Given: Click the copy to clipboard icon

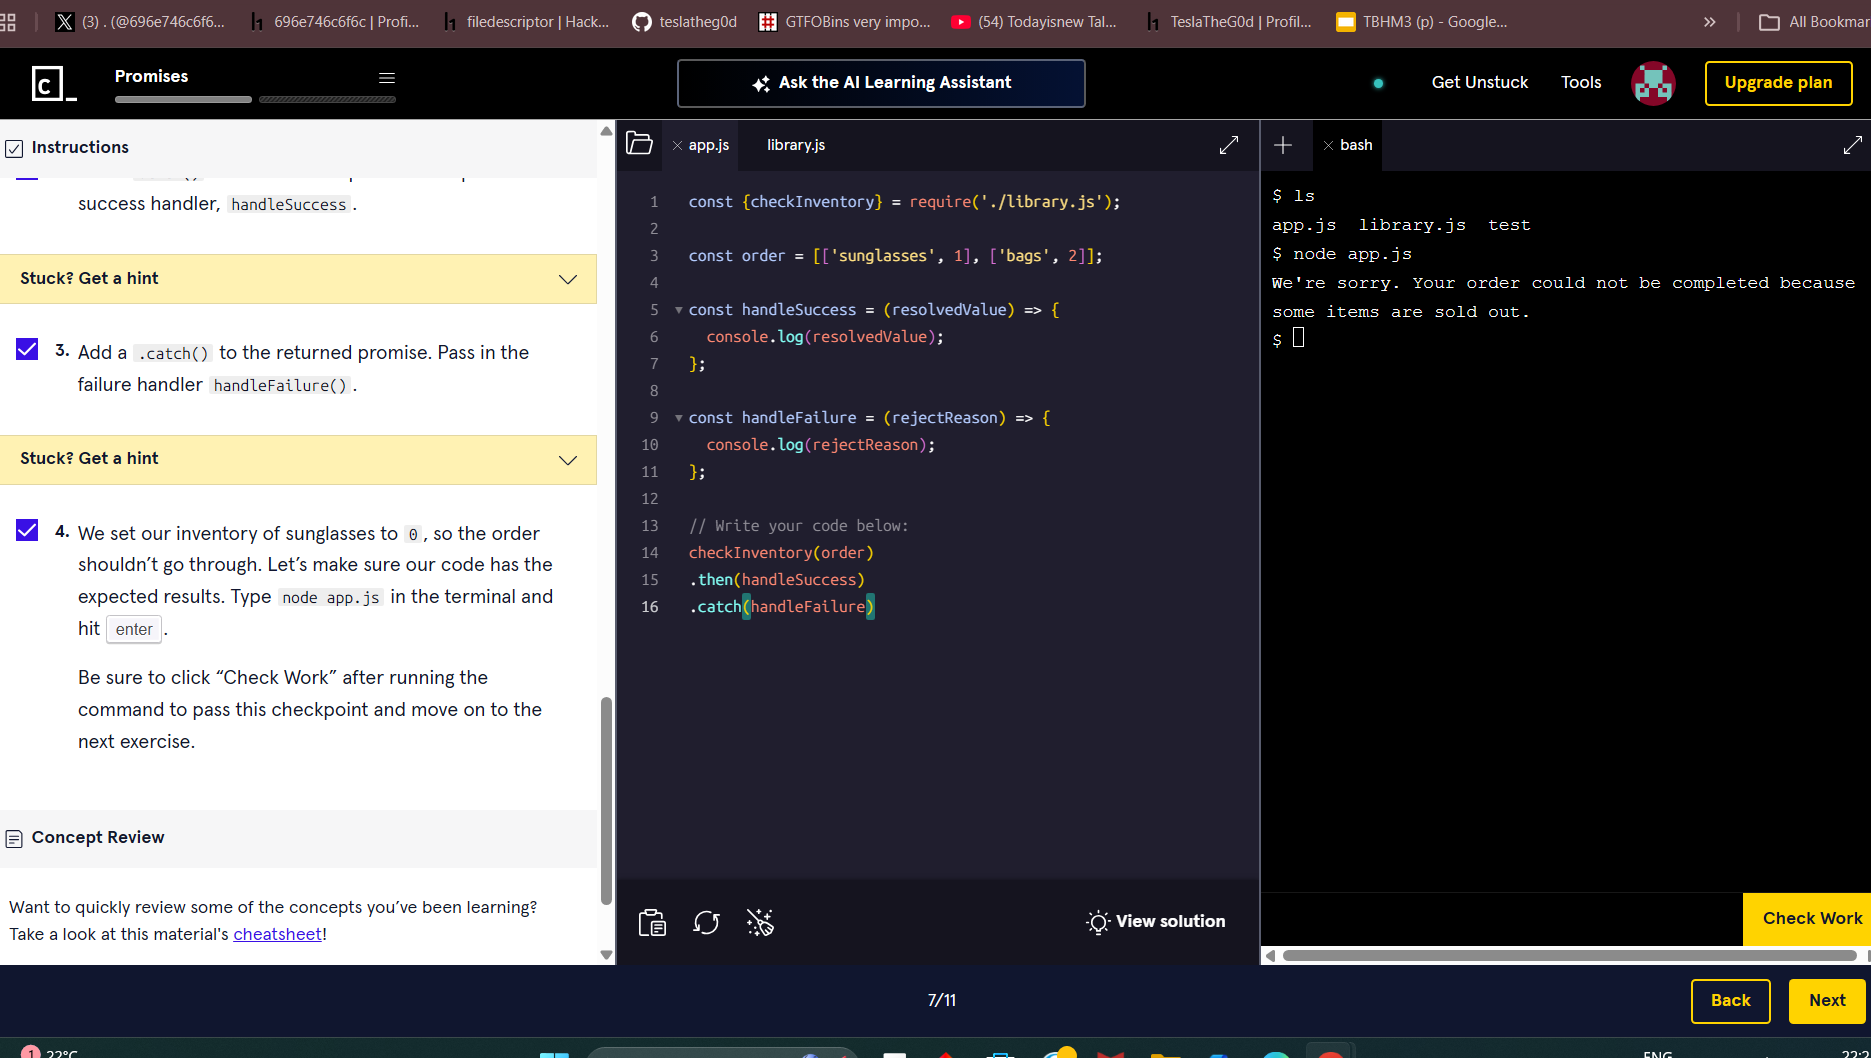Looking at the screenshot, I should pos(652,922).
